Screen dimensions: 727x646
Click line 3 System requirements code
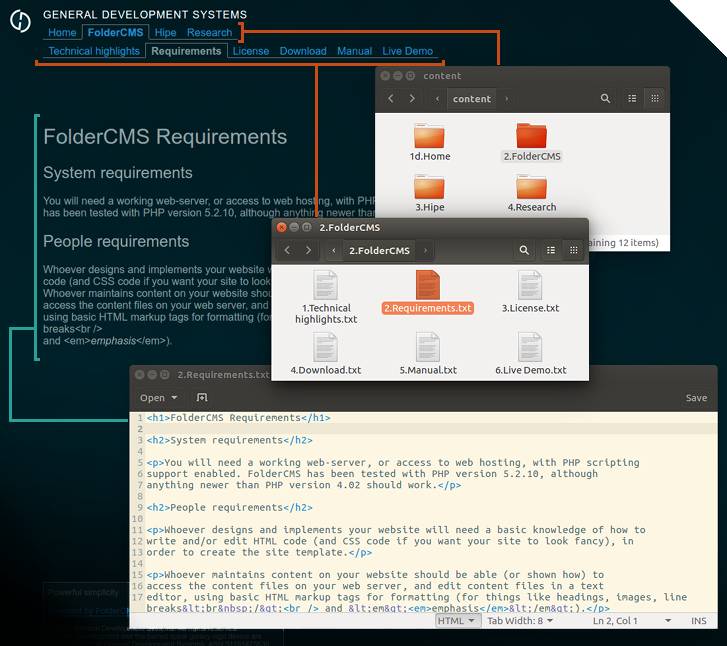coord(230,440)
